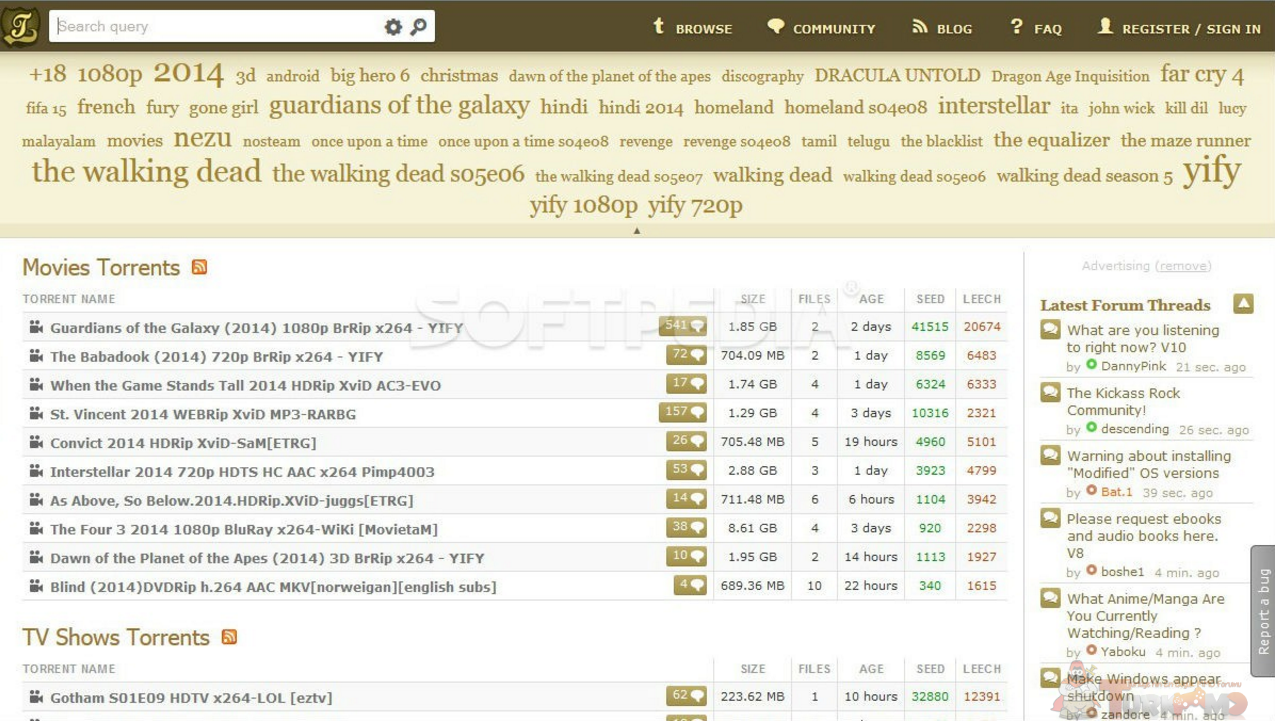
Task: Open the Community menu
Action: click(821, 28)
